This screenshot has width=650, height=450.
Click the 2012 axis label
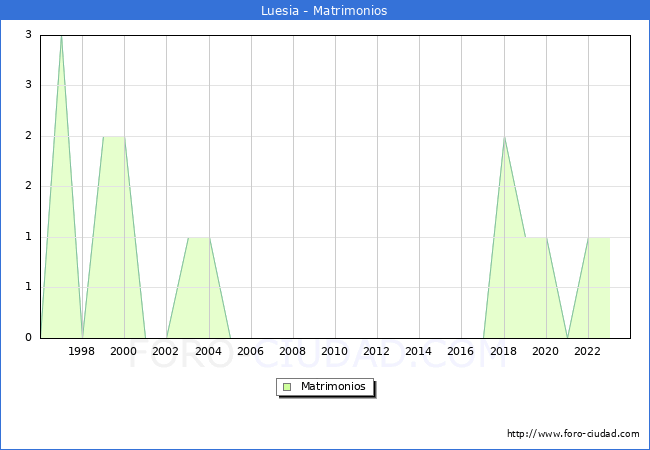[376, 352]
